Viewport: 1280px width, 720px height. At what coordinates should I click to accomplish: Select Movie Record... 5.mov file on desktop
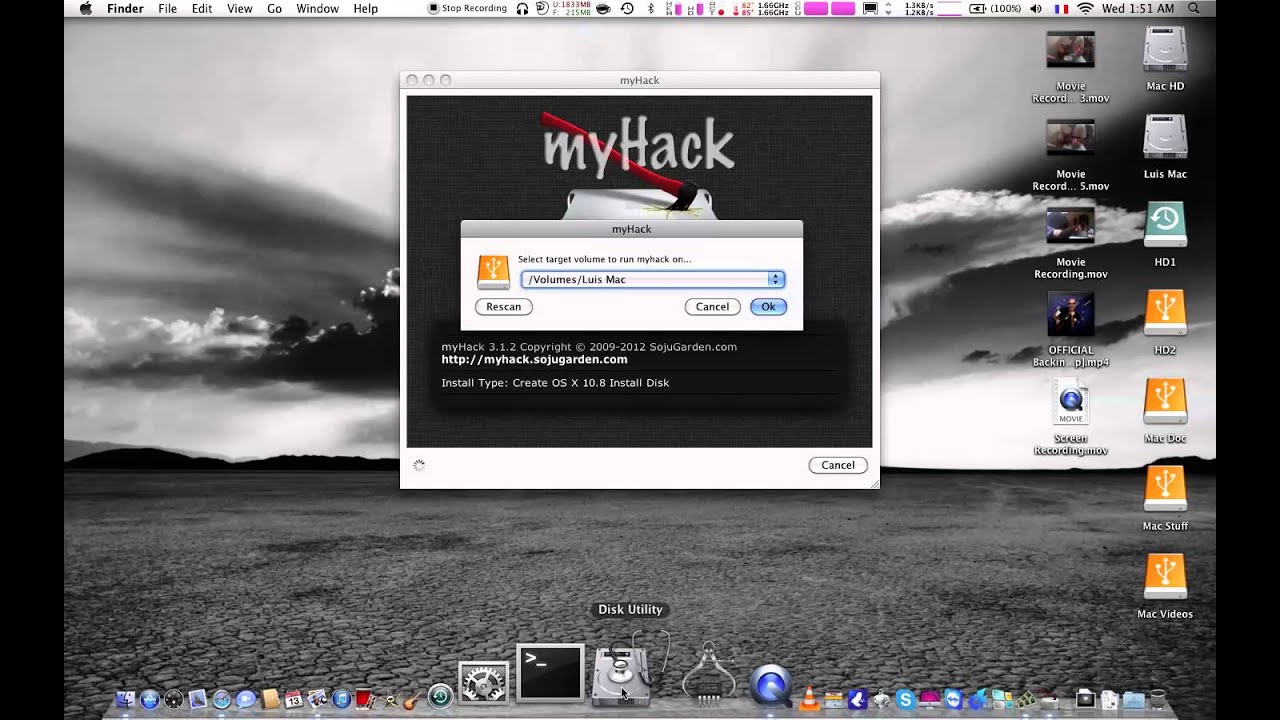point(1070,138)
